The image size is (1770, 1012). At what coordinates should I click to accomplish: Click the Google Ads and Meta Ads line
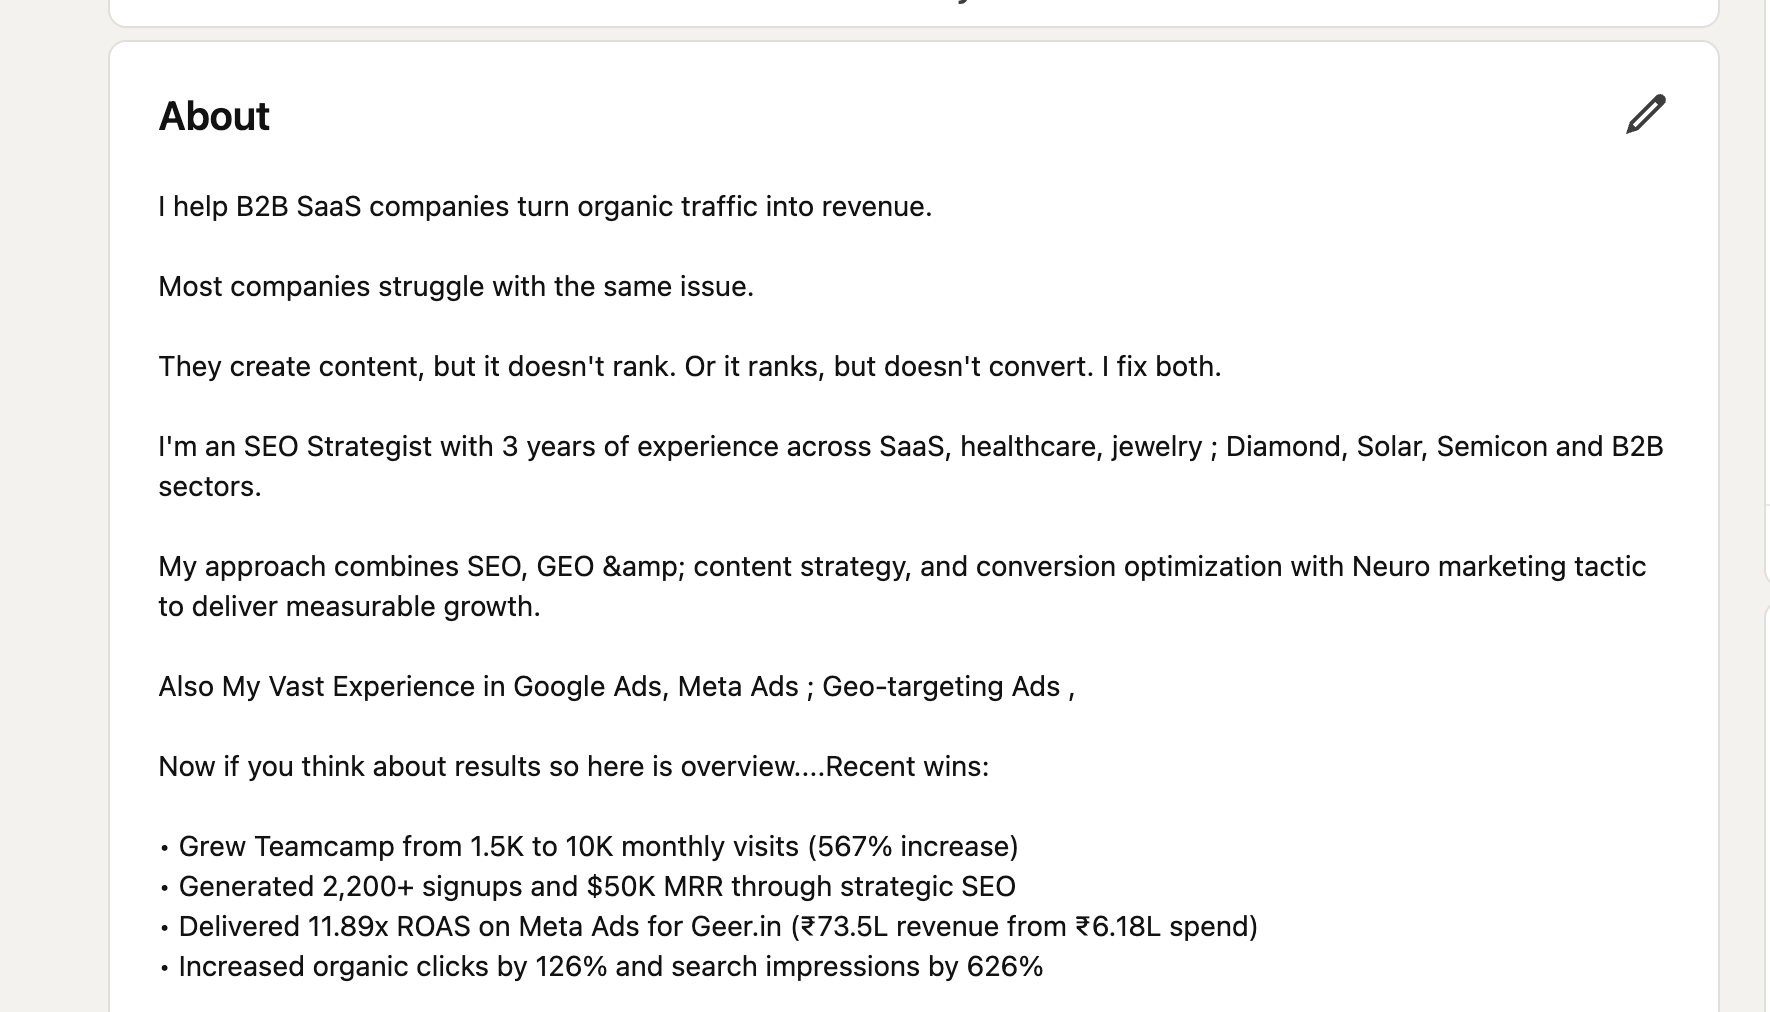(x=615, y=686)
